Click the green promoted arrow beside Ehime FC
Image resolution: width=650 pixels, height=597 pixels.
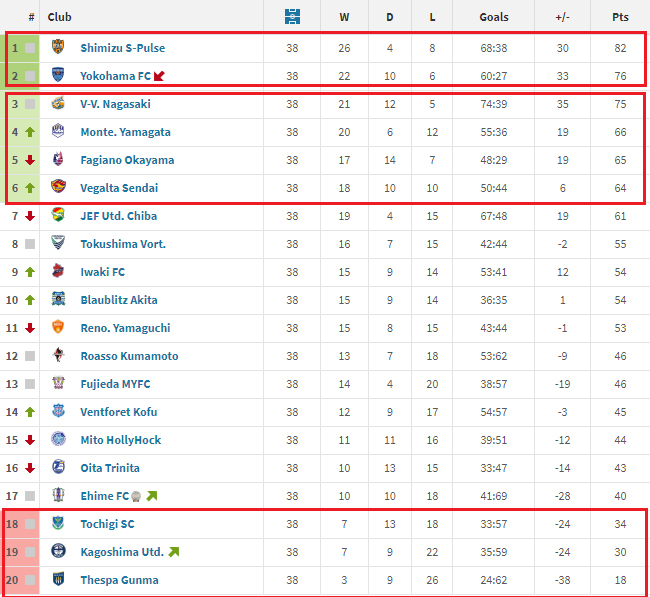point(151,496)
